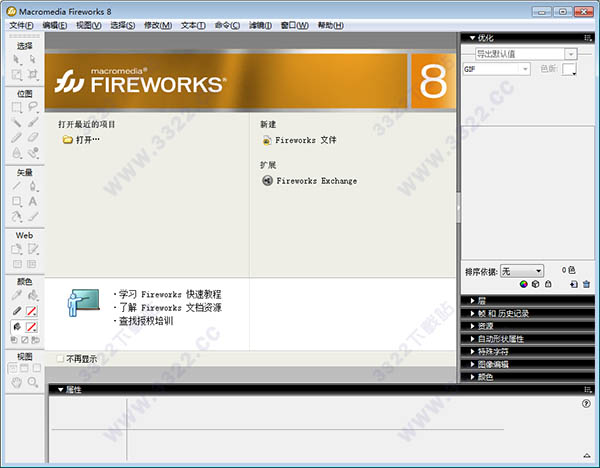Collapse the 优化 panel
Image resolution: width=600 pixels, height=468 pixels.
click(473, 38)
